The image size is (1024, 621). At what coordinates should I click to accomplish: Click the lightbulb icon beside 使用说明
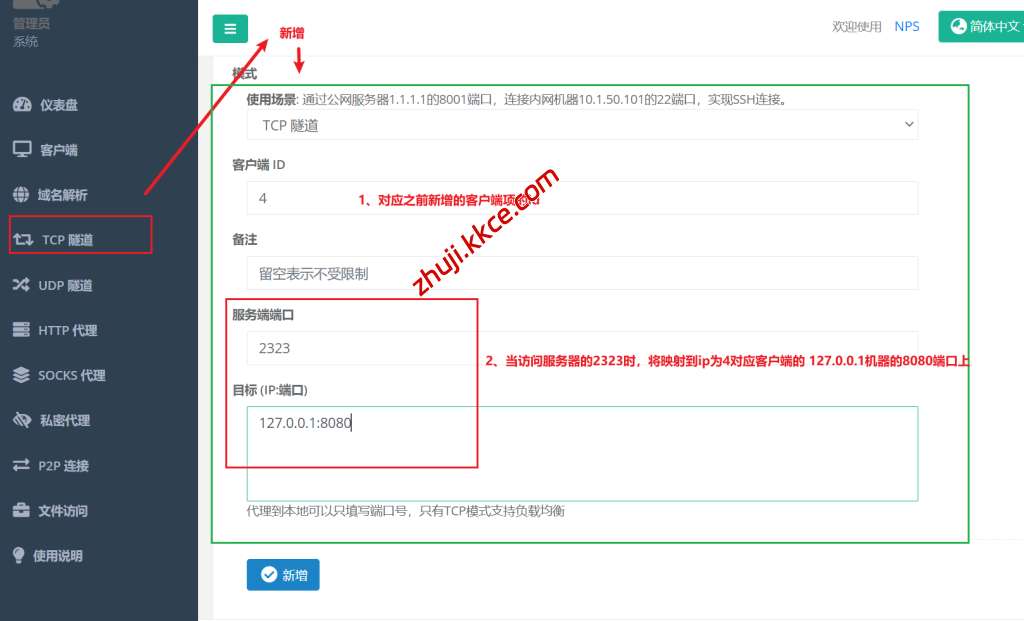click(19, 555)
